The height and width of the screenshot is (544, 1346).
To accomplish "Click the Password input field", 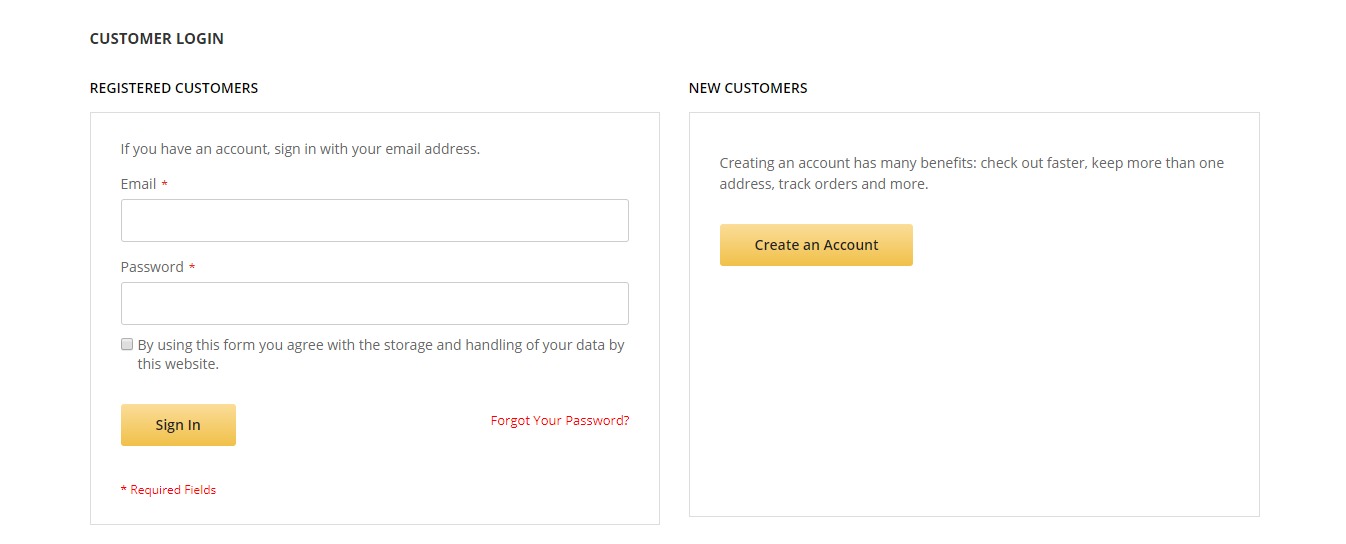I will (374, 303).
